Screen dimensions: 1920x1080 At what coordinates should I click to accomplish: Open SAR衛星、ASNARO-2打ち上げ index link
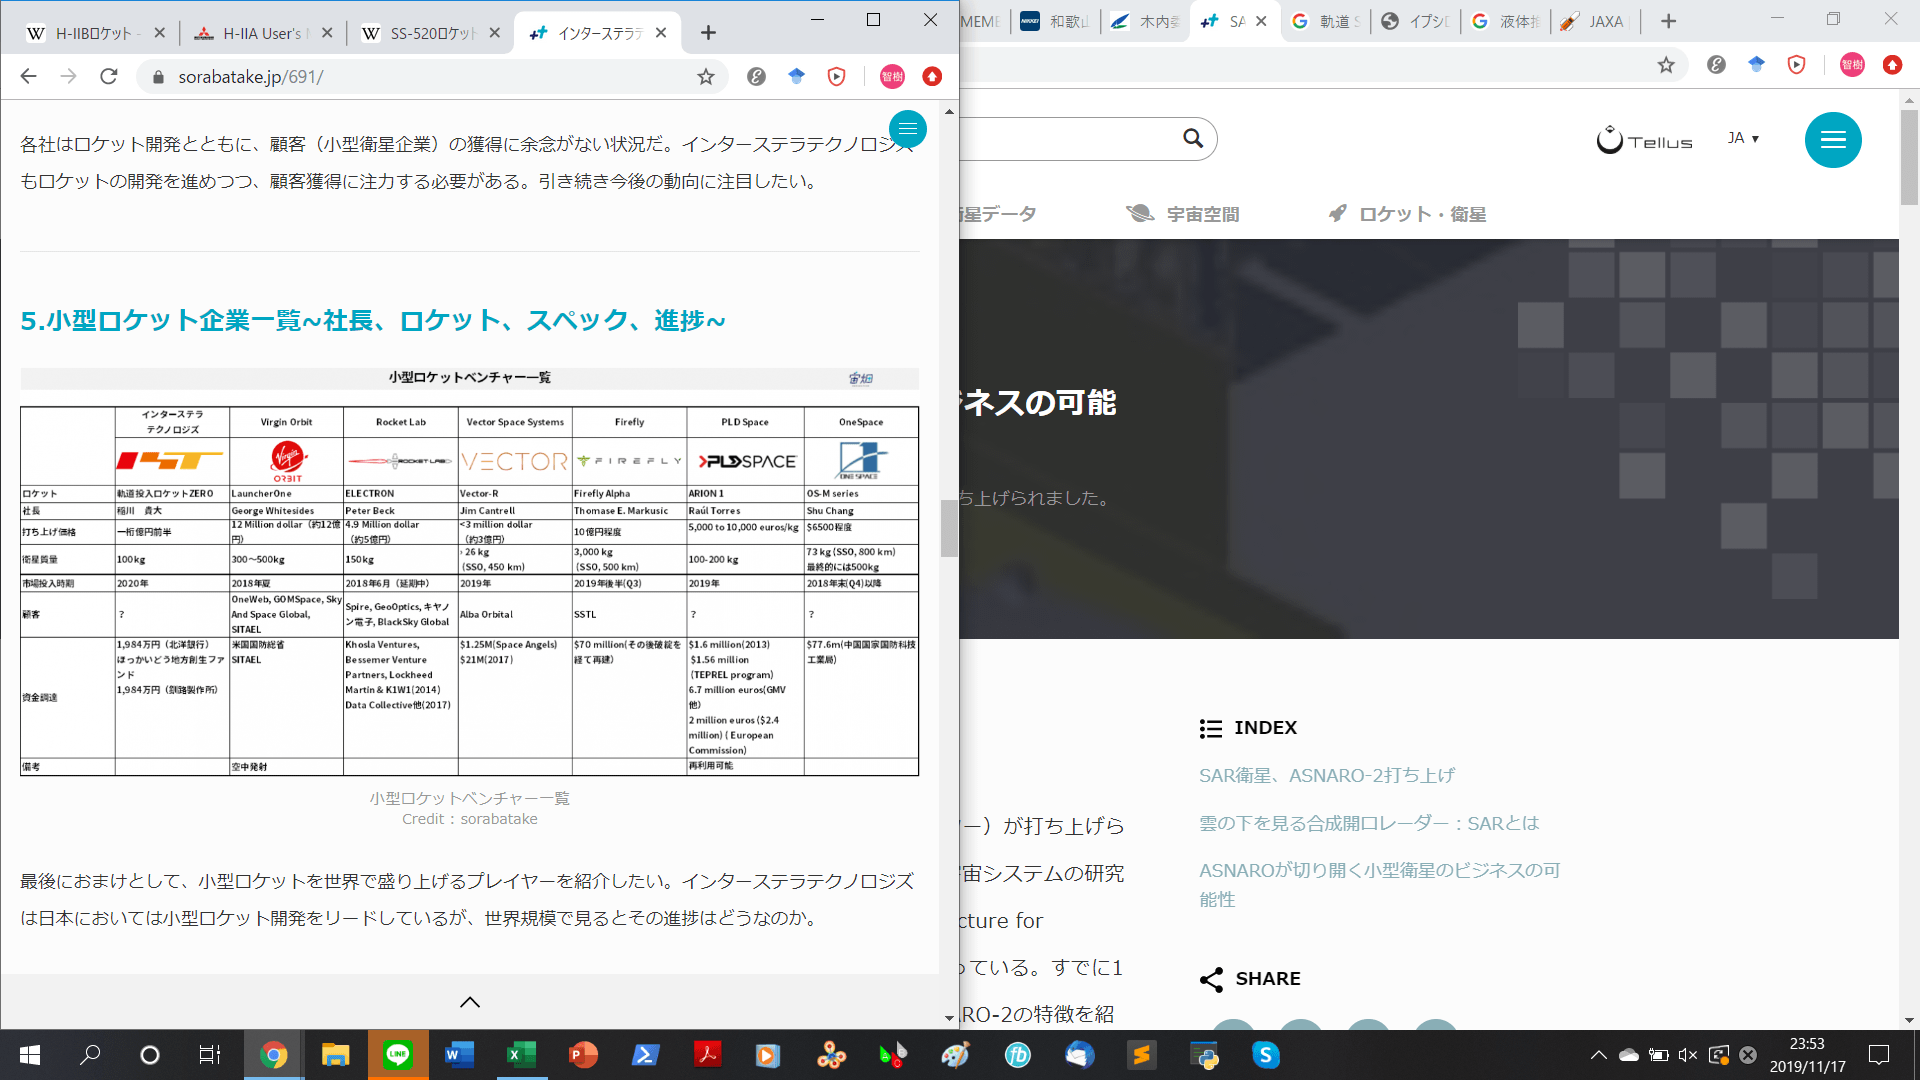1327,775
